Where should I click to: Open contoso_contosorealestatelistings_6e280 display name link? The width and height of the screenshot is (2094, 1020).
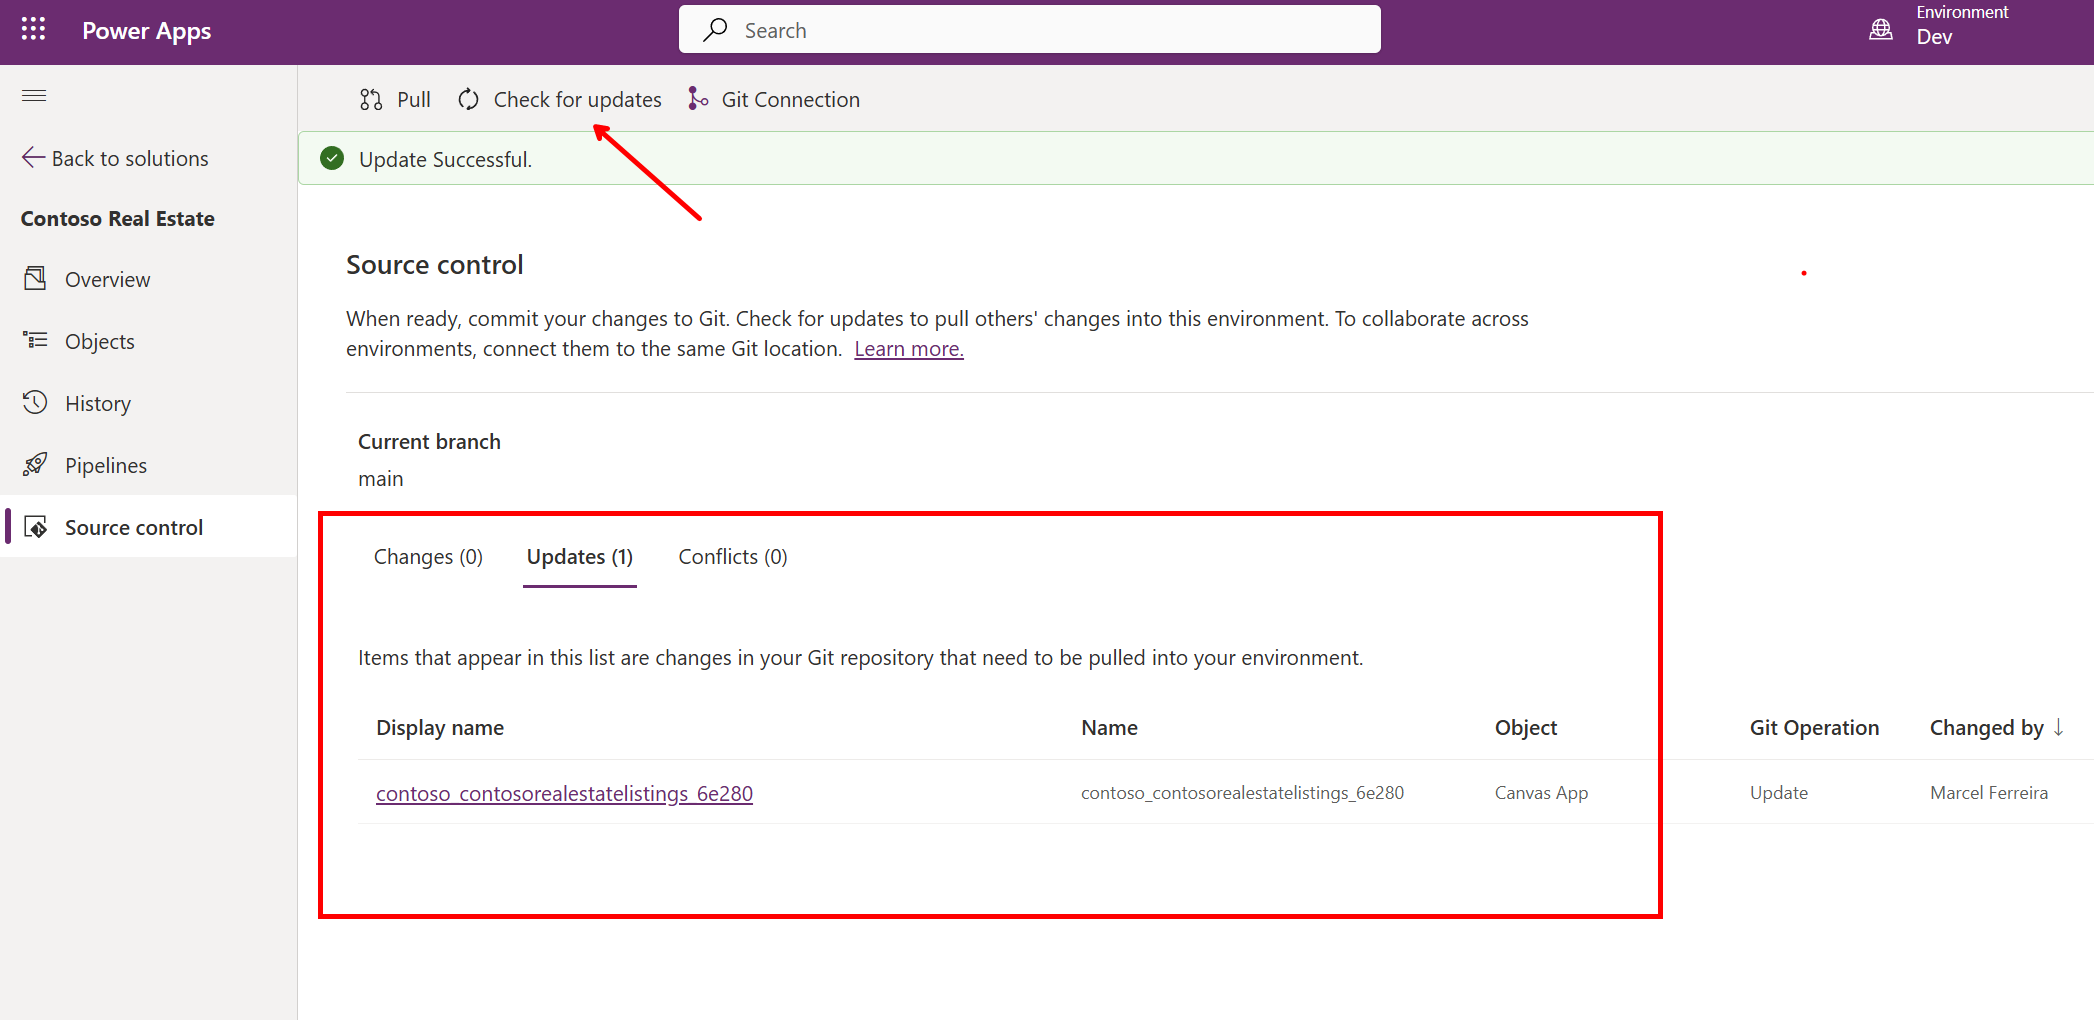[564, 794]
